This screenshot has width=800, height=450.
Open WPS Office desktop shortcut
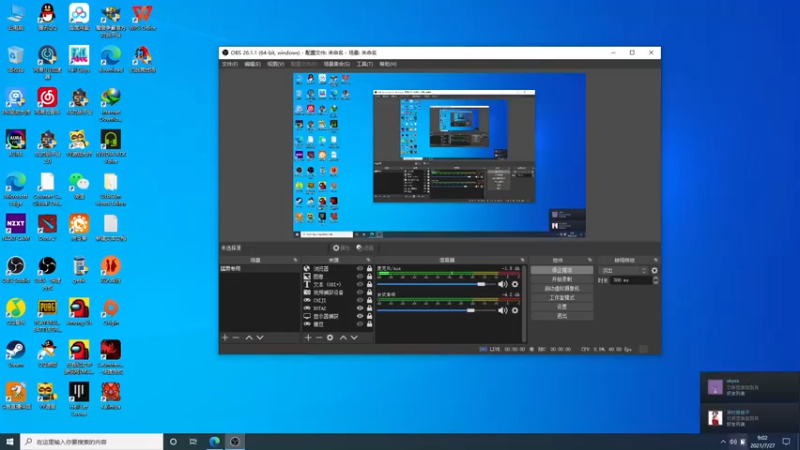(x=142, y=17)
